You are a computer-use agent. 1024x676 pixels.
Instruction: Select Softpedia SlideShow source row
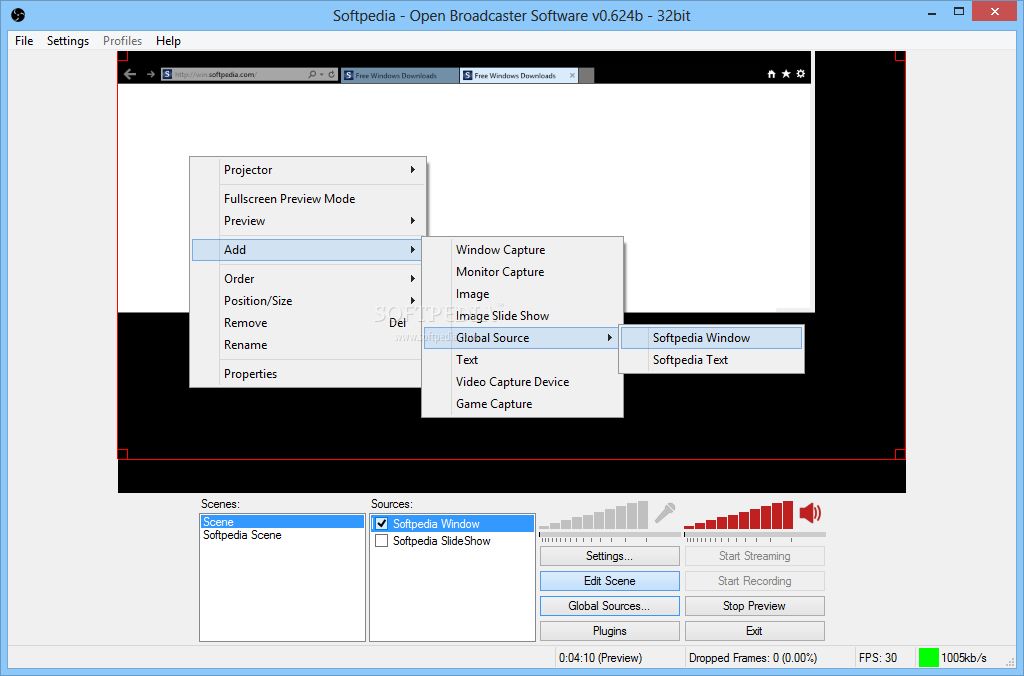coord(453,541)
